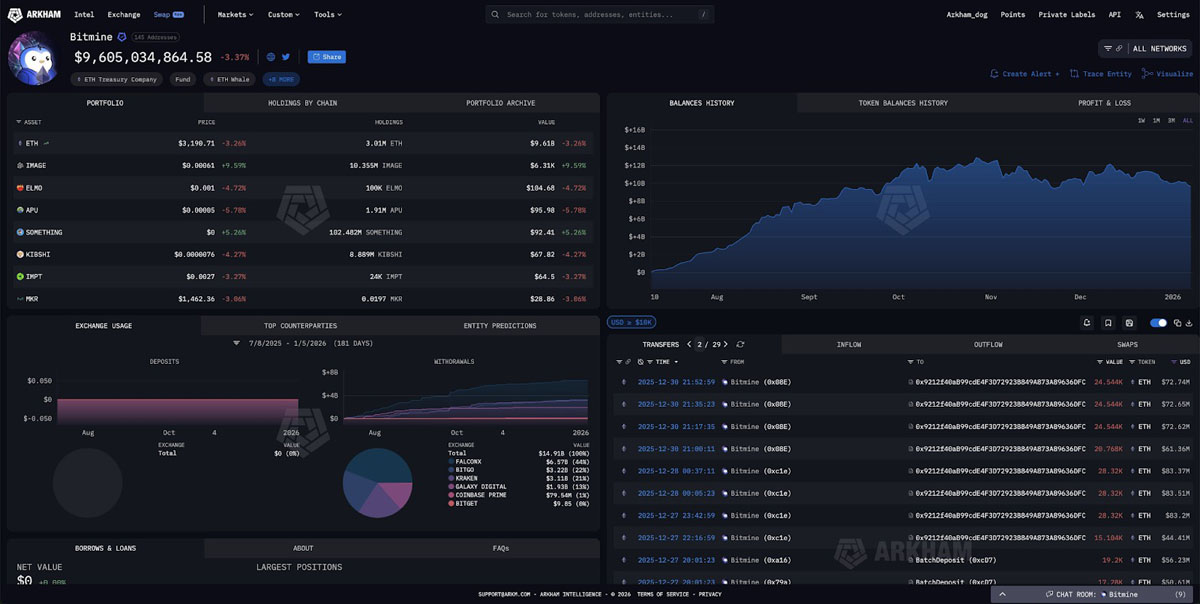Image resolution: width=1200 pixels, height=604 pixels.
Task: Click the Twitter icon next to the Share button
Action: tap(286, 57)
